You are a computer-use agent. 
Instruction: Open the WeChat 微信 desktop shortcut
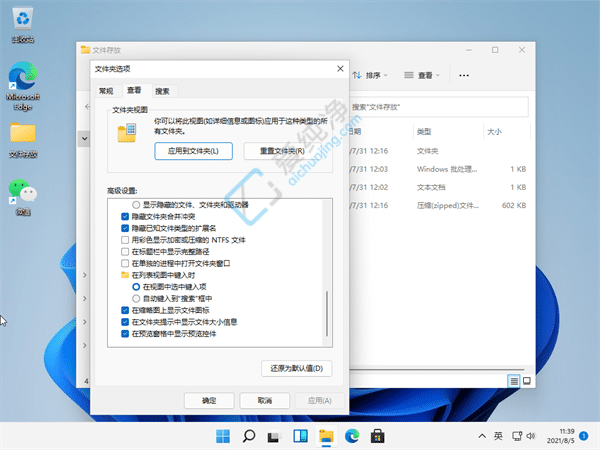[23, 197]
